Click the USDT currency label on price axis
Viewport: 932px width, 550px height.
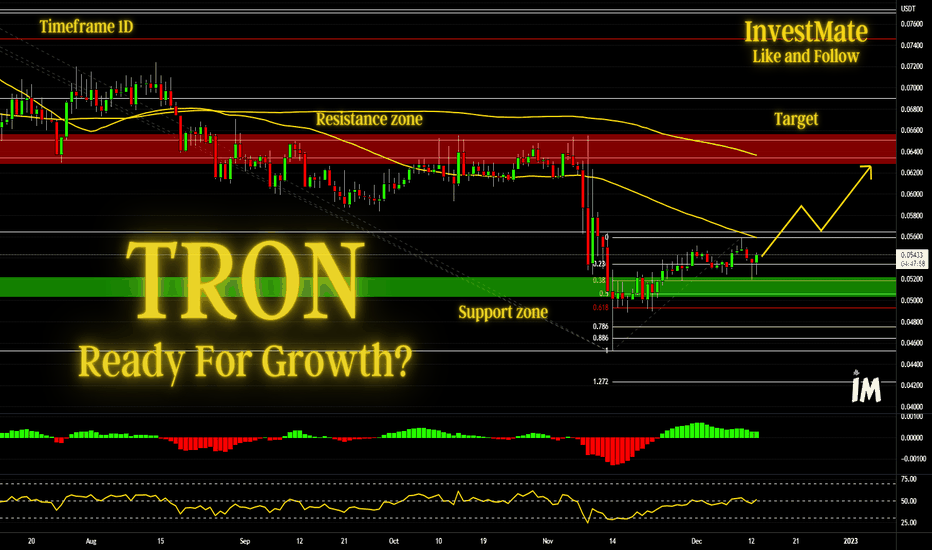[x=908, y=9]
